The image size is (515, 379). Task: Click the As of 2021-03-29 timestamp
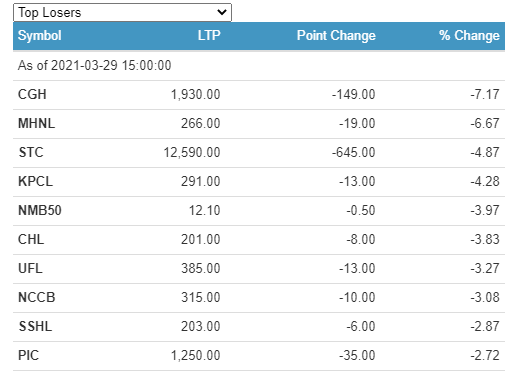[x=94, y=65]
